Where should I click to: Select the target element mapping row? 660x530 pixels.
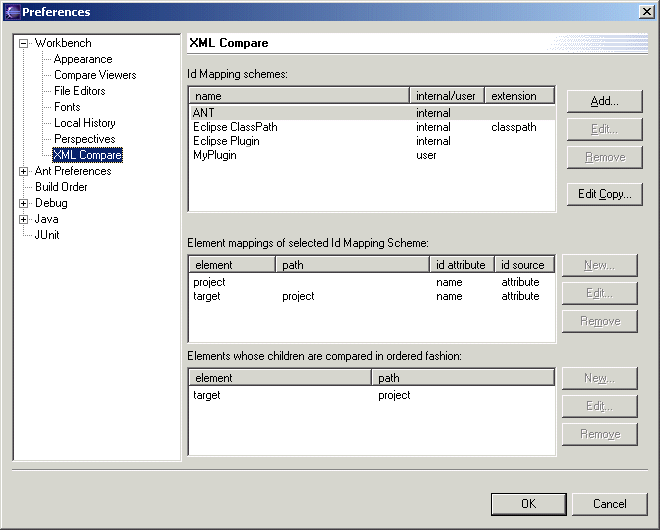(x=207, y=296)
